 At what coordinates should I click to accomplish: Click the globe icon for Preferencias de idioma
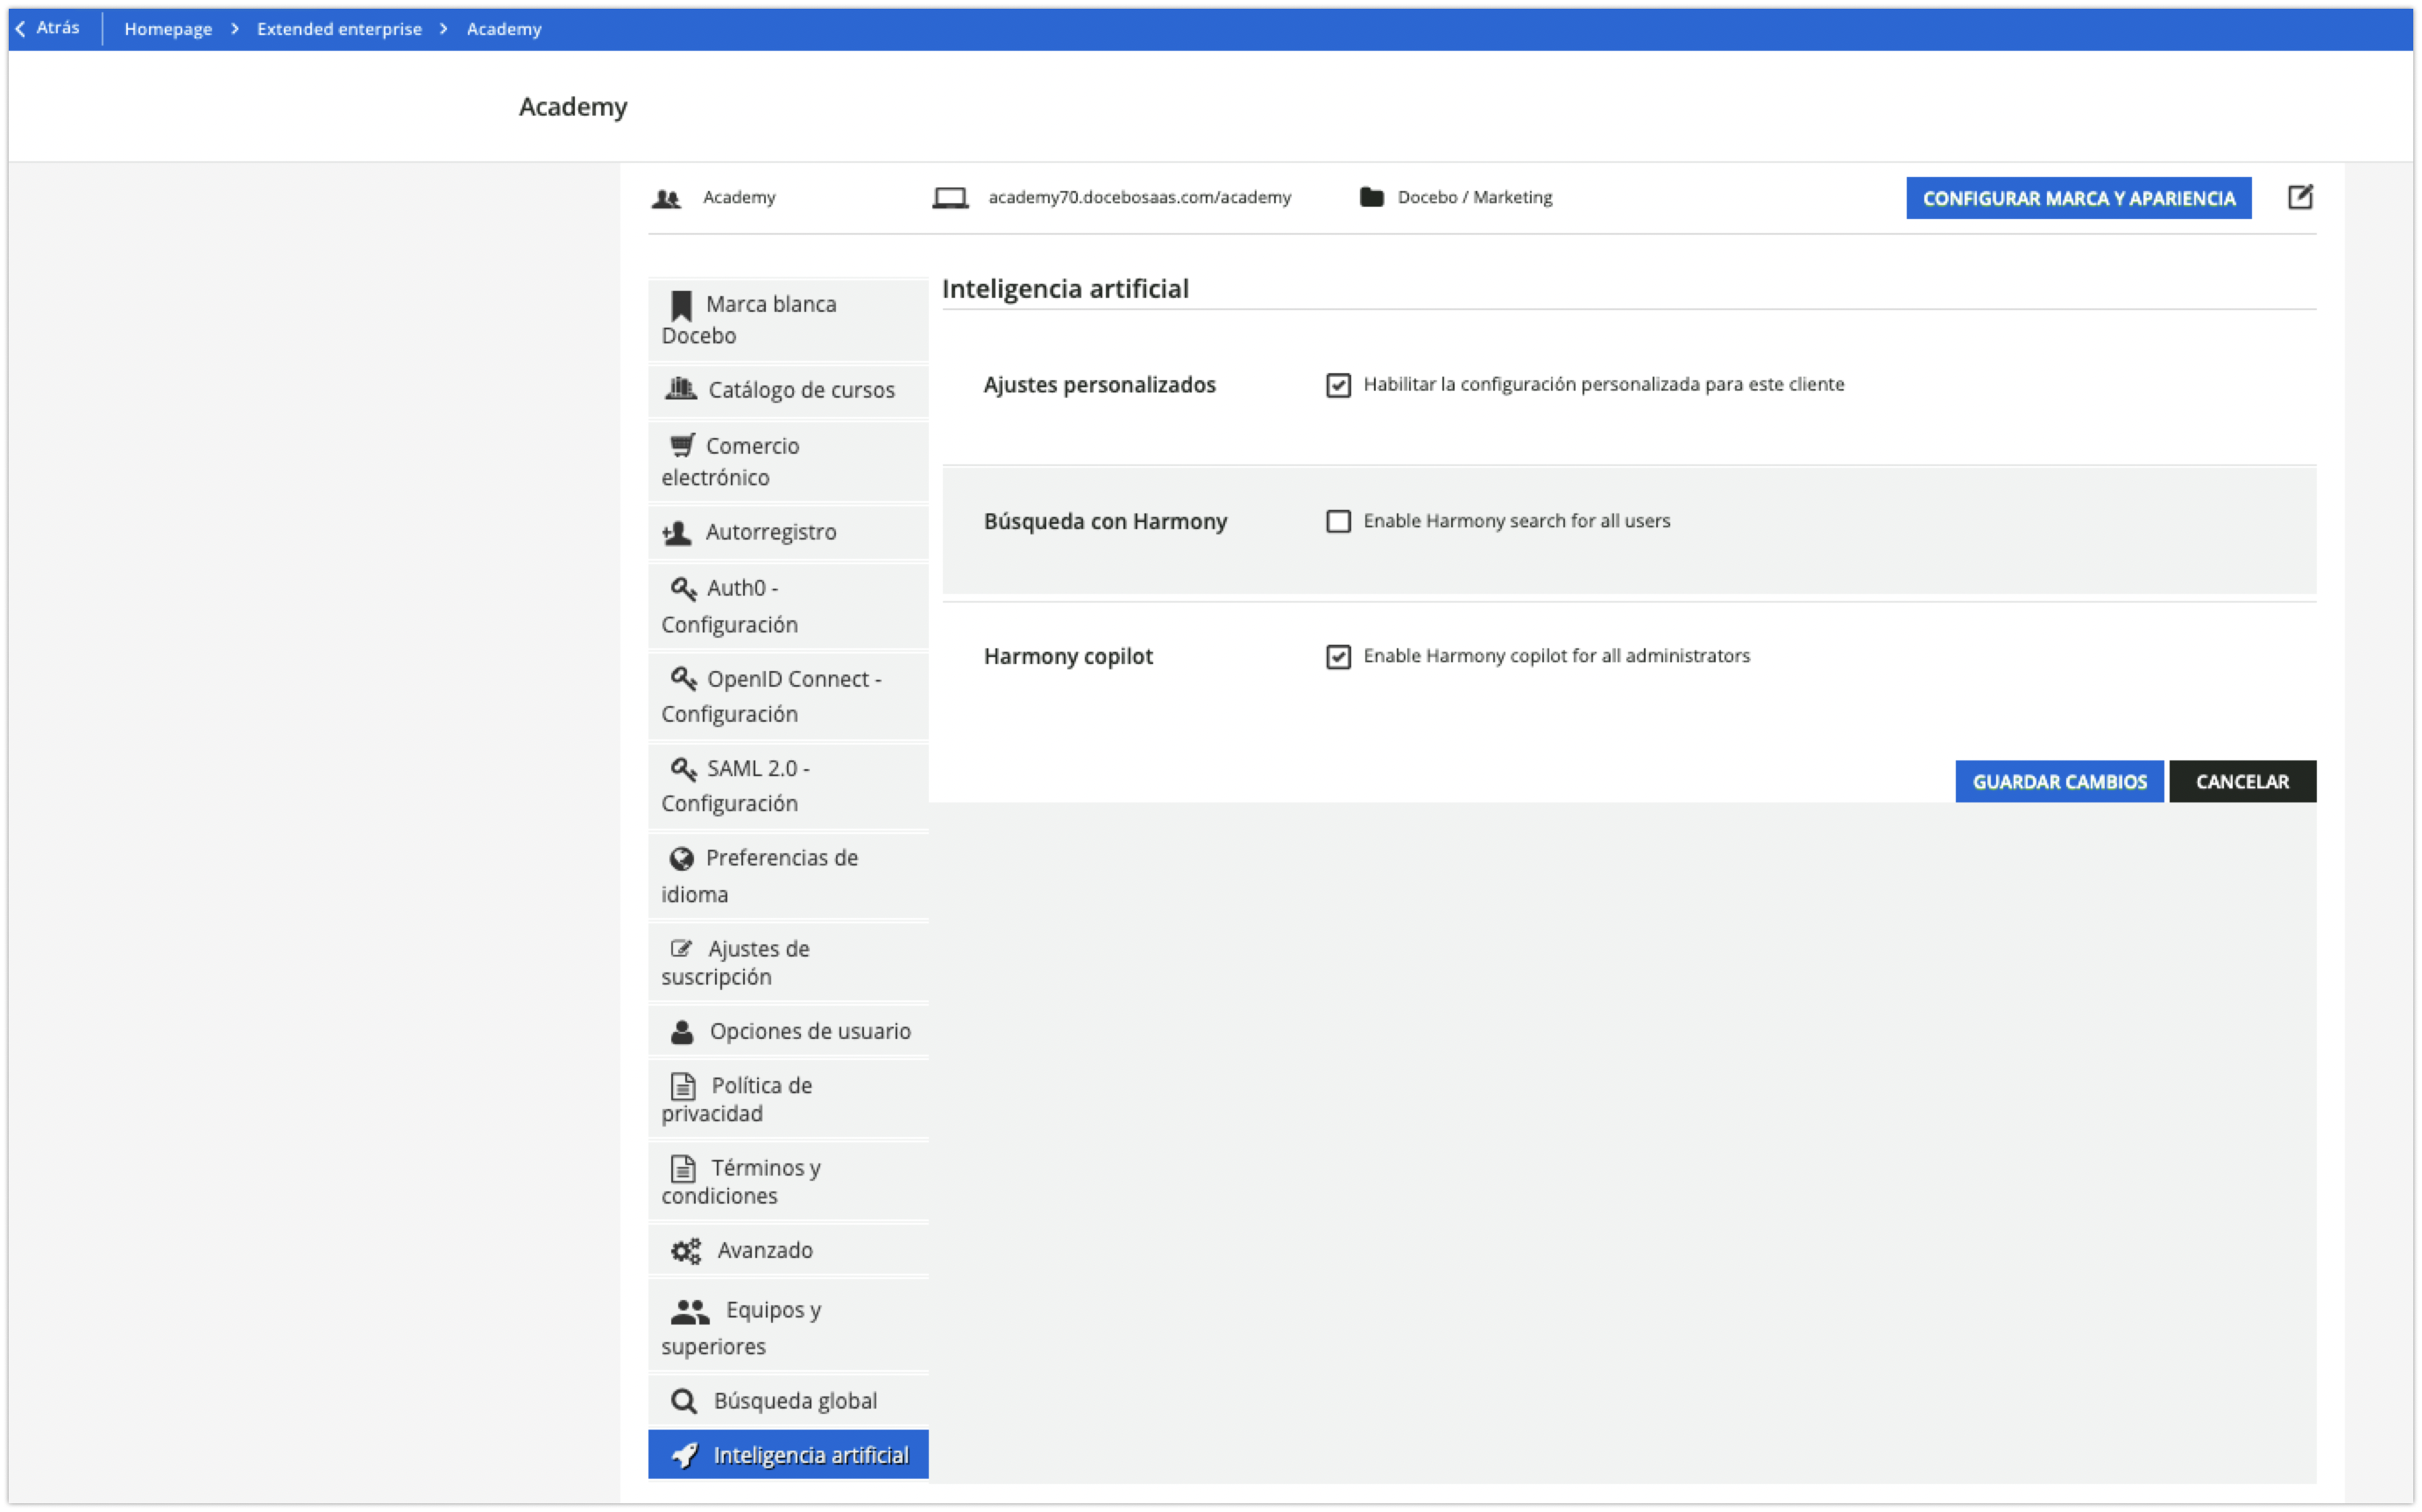point(681,857)
